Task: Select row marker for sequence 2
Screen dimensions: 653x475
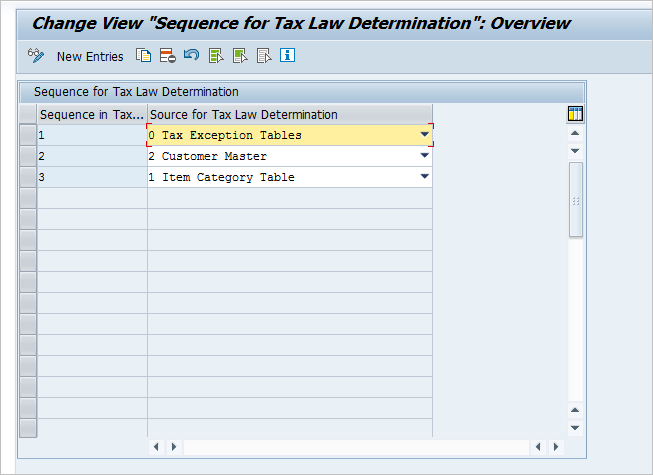Action: point(28,156)
